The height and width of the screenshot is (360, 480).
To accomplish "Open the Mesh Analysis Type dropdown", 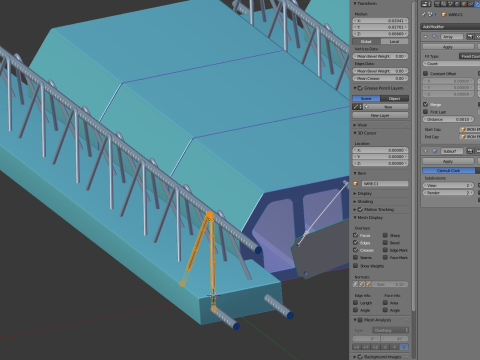I will tap(390, 330).
